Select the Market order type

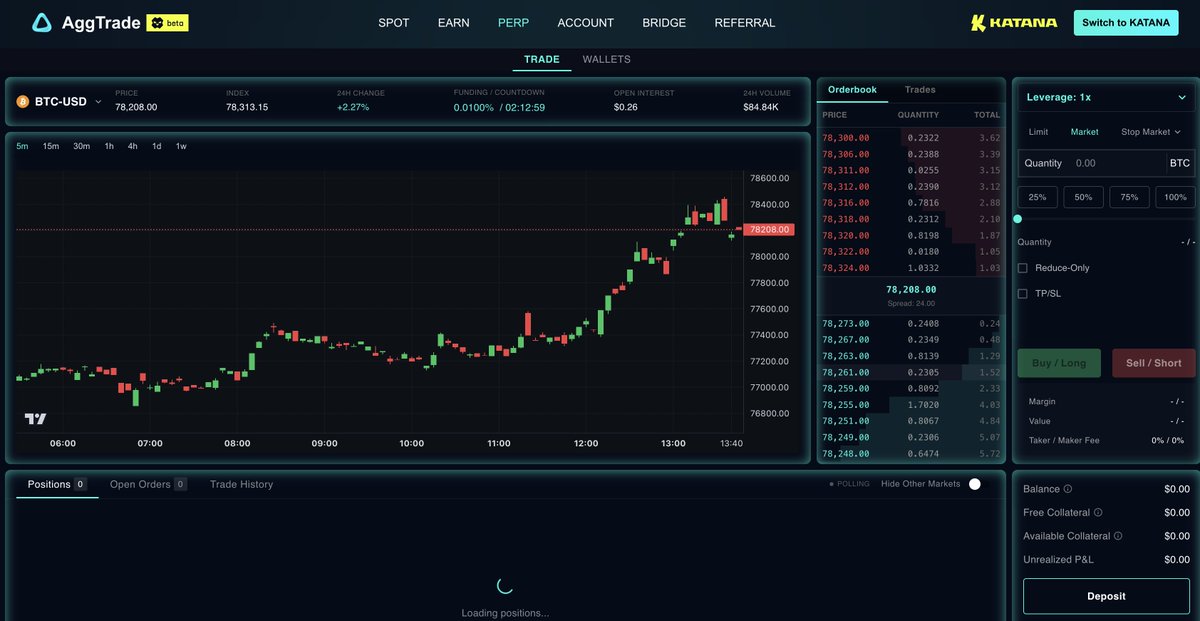(x=1084, y=132)
